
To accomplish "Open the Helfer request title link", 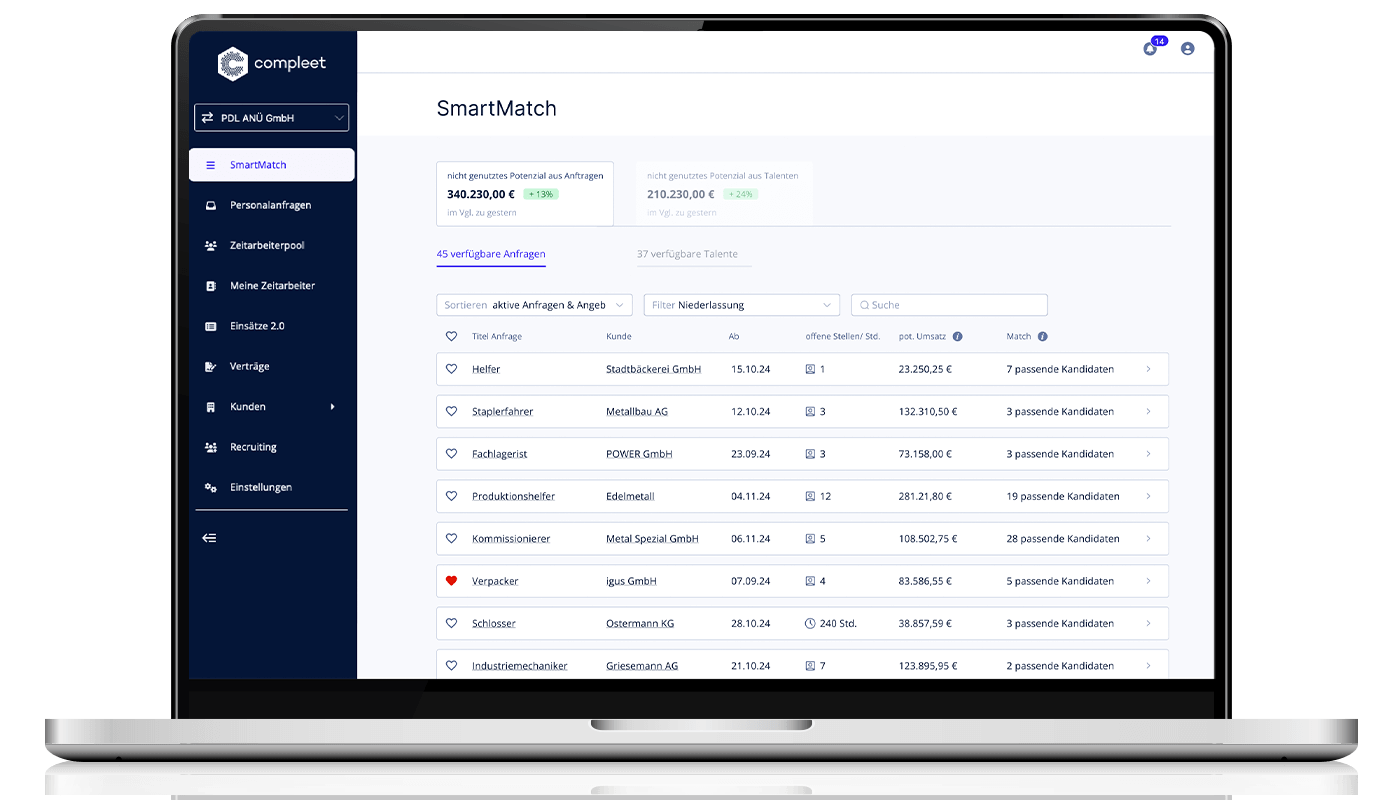I will (x=486, y=369).
